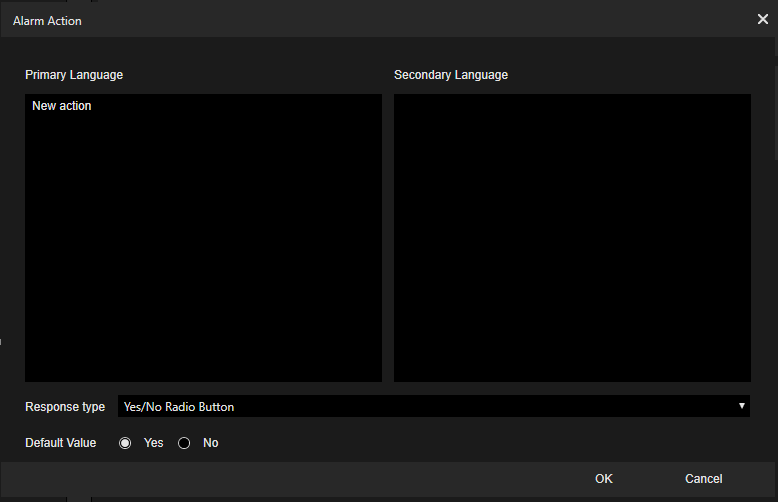Click the Primary Language label
This screenshot has height=502, width=778.
[x=74, y=75]
